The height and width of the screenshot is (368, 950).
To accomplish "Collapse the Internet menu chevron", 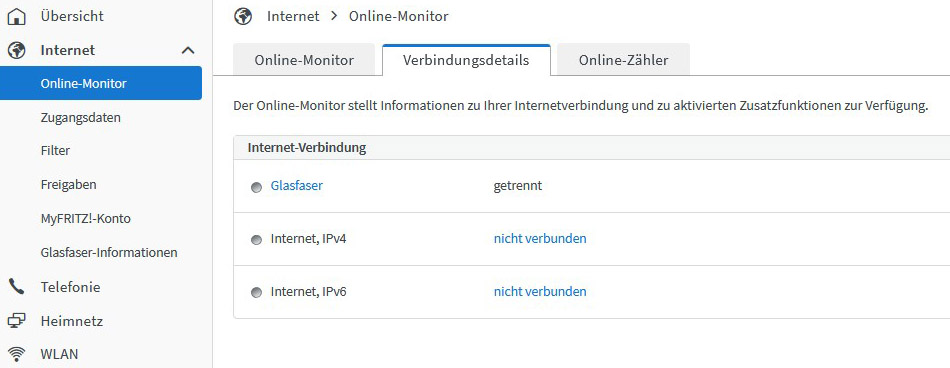I will (188, 50).
